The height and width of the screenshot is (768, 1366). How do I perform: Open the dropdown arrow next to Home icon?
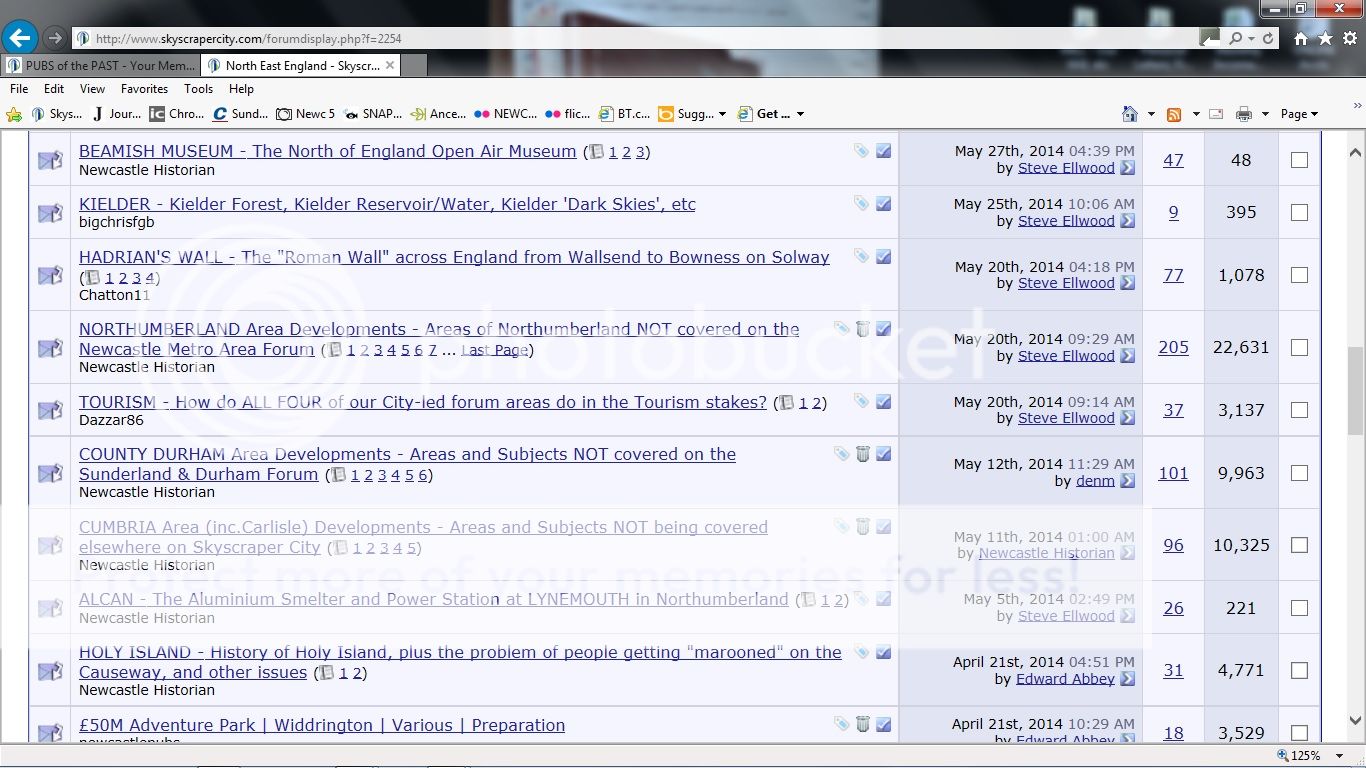[x=1151, y=114]
